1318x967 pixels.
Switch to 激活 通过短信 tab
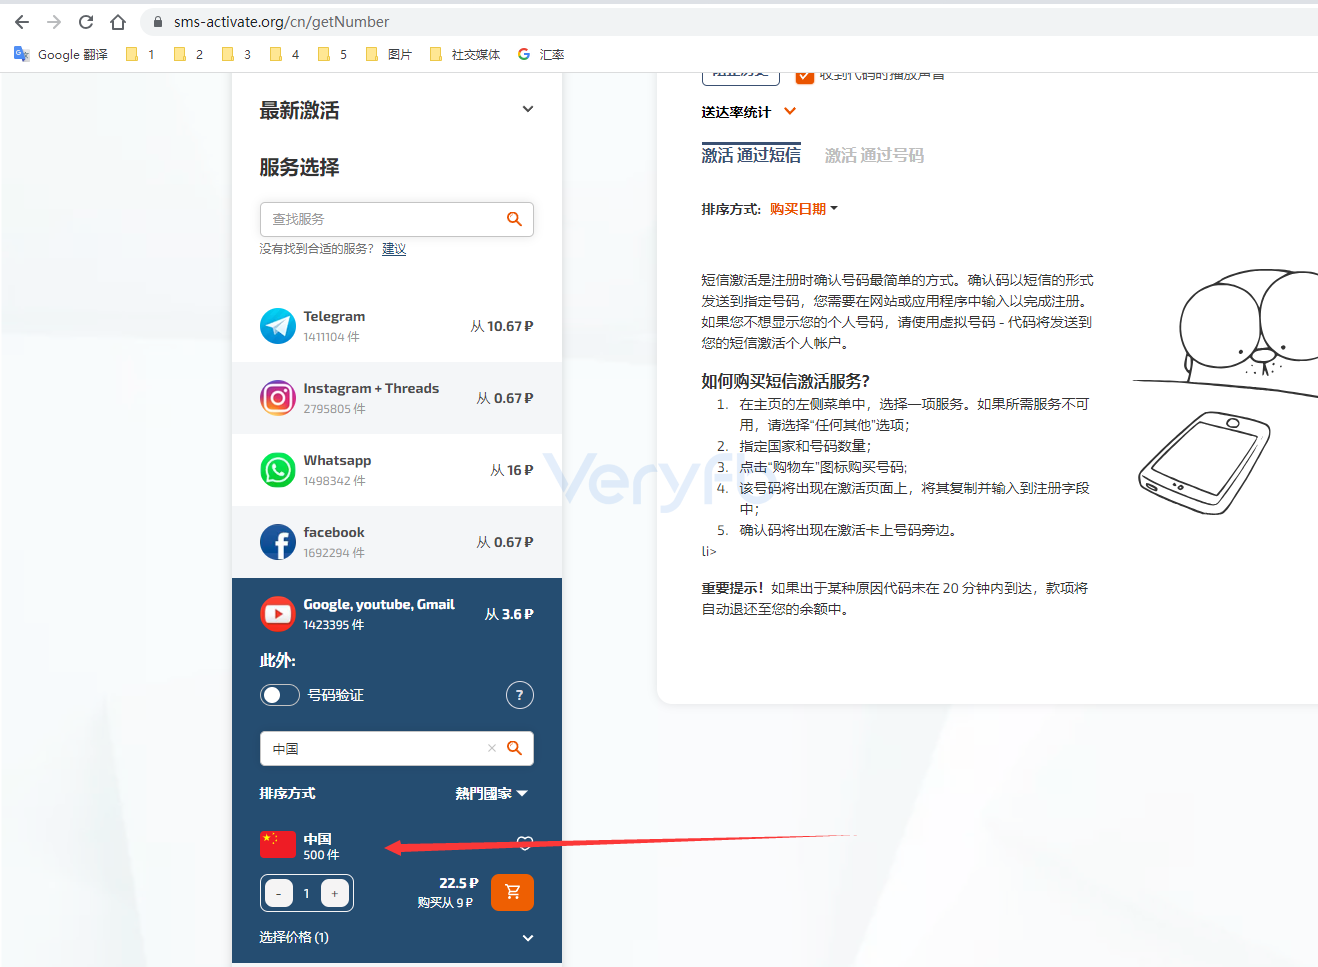point(751,155)
